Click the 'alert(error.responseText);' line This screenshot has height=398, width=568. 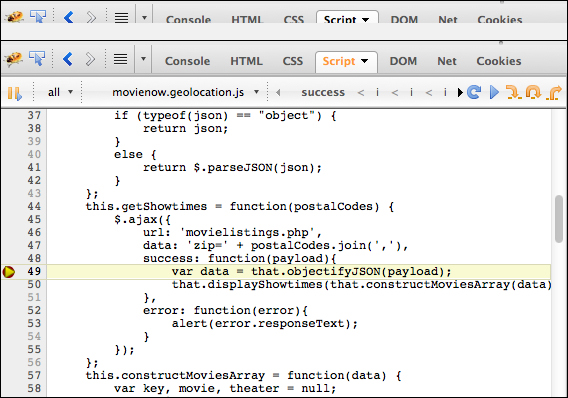point(265,323)
